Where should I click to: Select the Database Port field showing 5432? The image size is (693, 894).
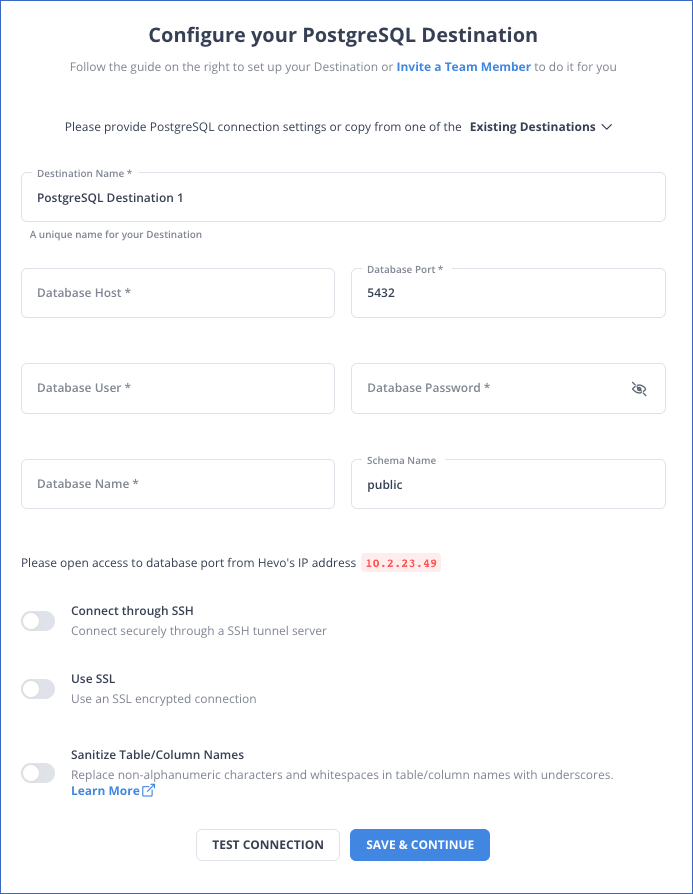(508, 293)
